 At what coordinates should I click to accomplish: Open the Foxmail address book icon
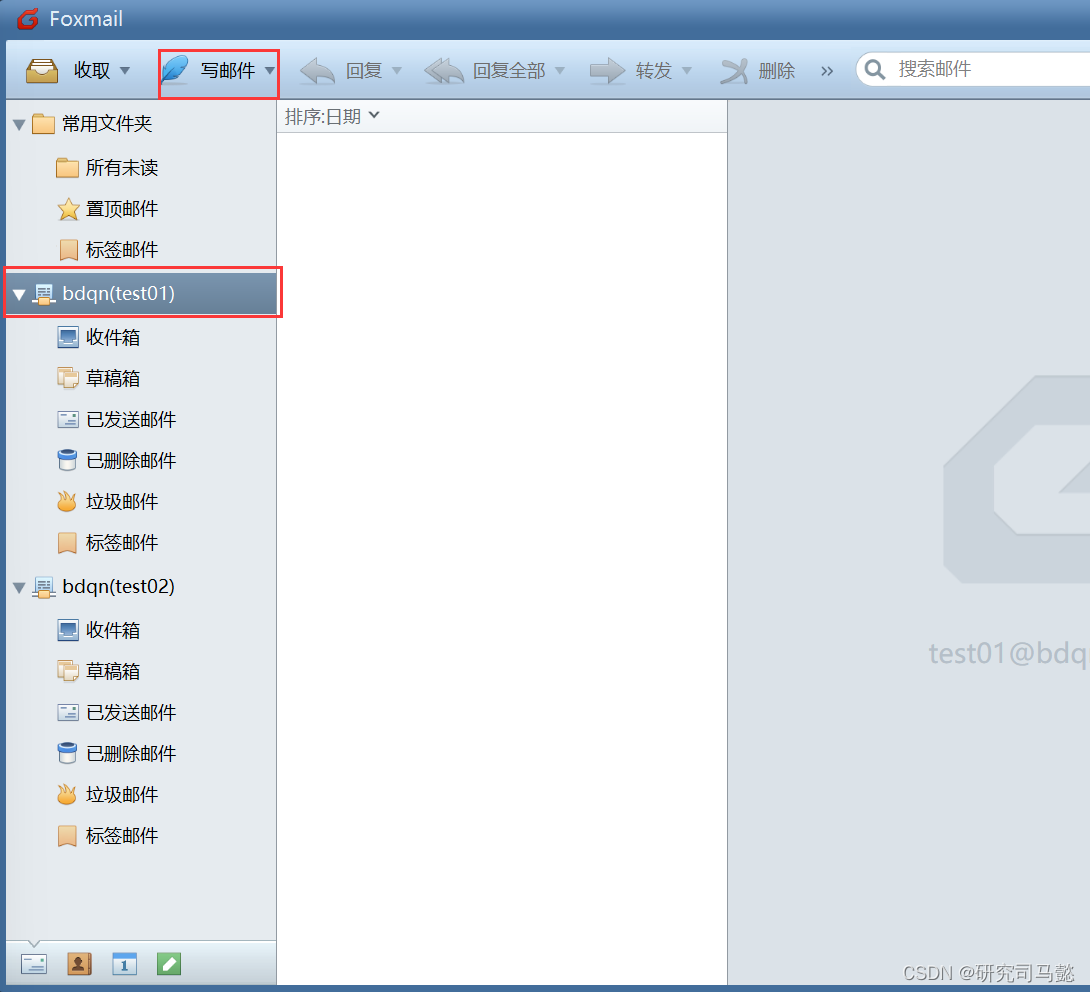pyautogui.click(x=79, y=963)
